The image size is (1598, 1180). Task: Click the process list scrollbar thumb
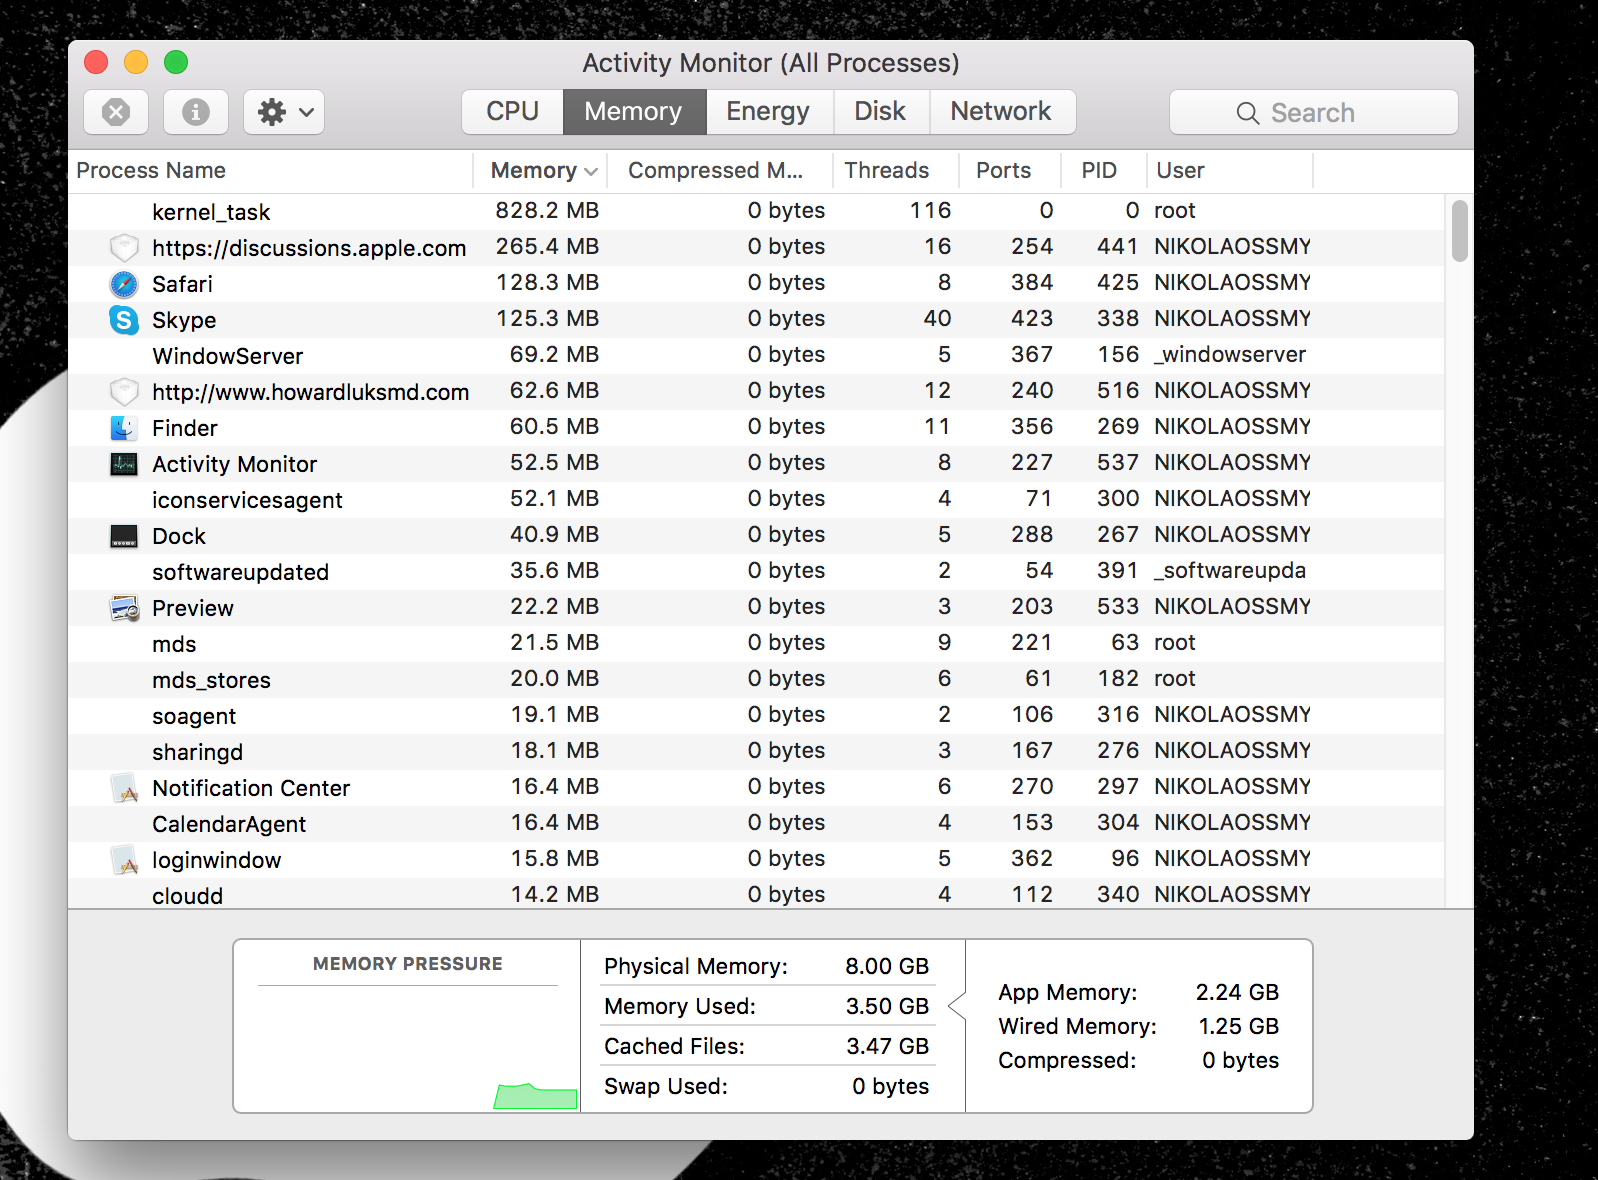[x=1460, y=231]
